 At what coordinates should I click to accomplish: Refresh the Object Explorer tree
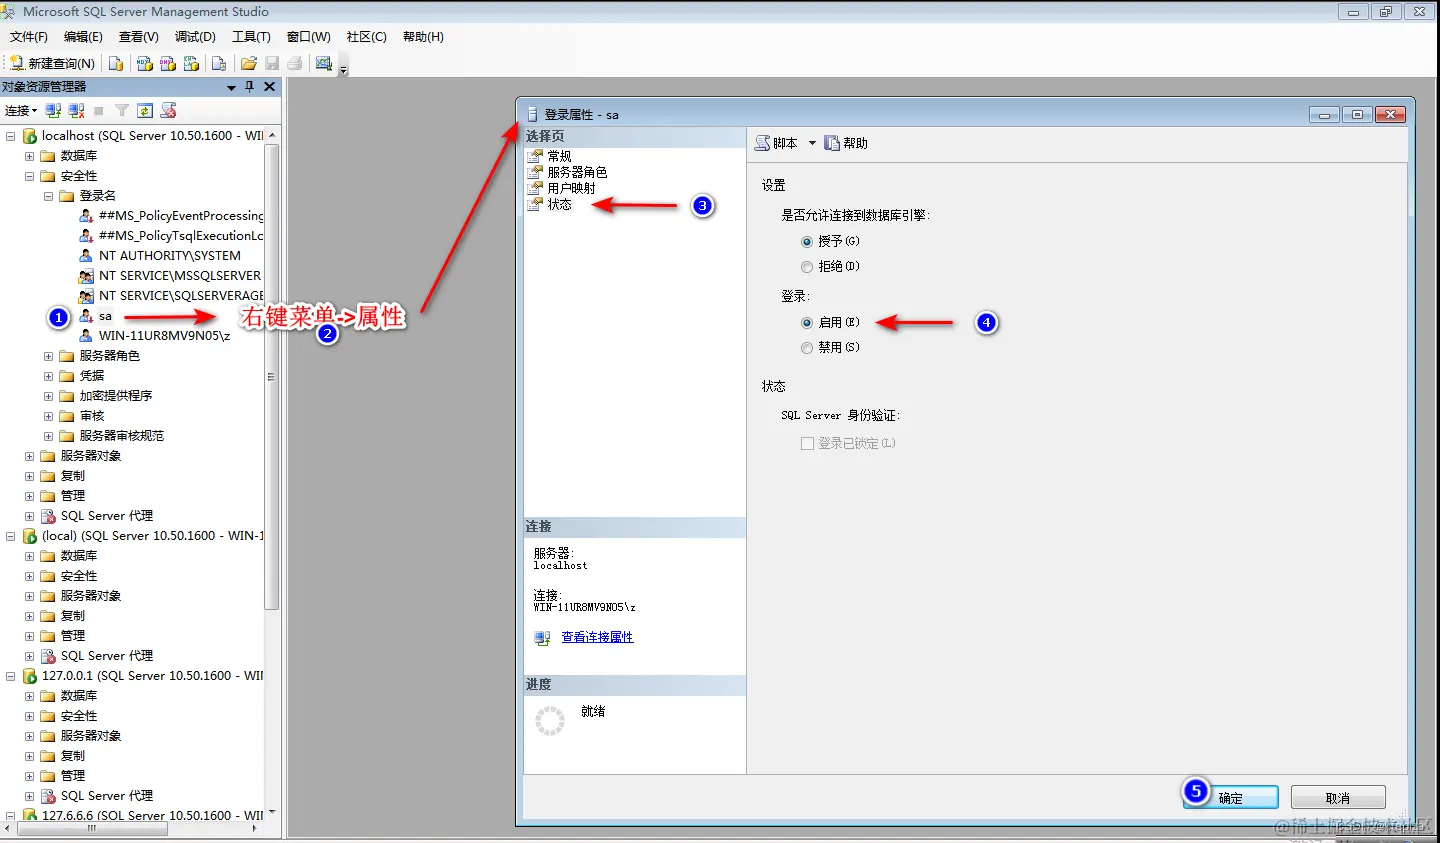(145, 110)
